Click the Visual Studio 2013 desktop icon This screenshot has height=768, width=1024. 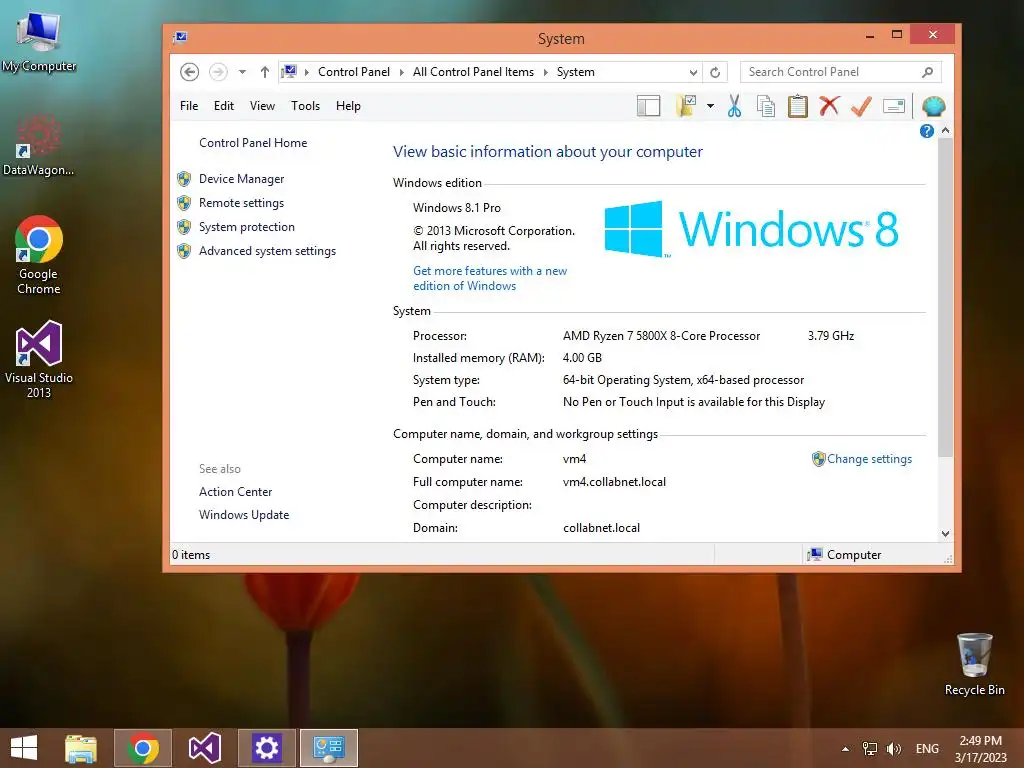[39, 359]
